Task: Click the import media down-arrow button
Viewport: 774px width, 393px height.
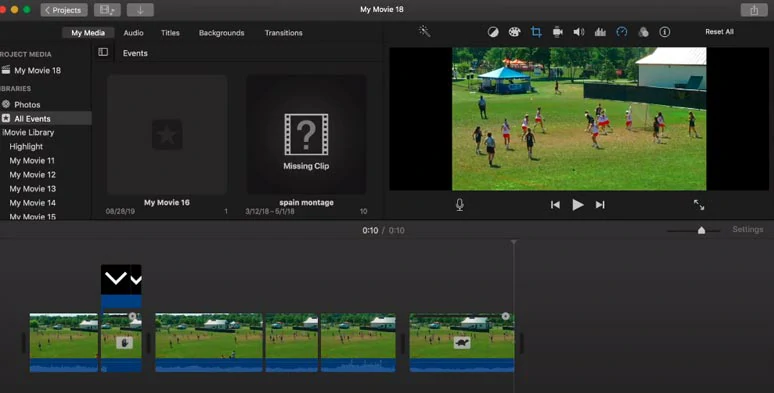Action: click(x=140, y=10)
